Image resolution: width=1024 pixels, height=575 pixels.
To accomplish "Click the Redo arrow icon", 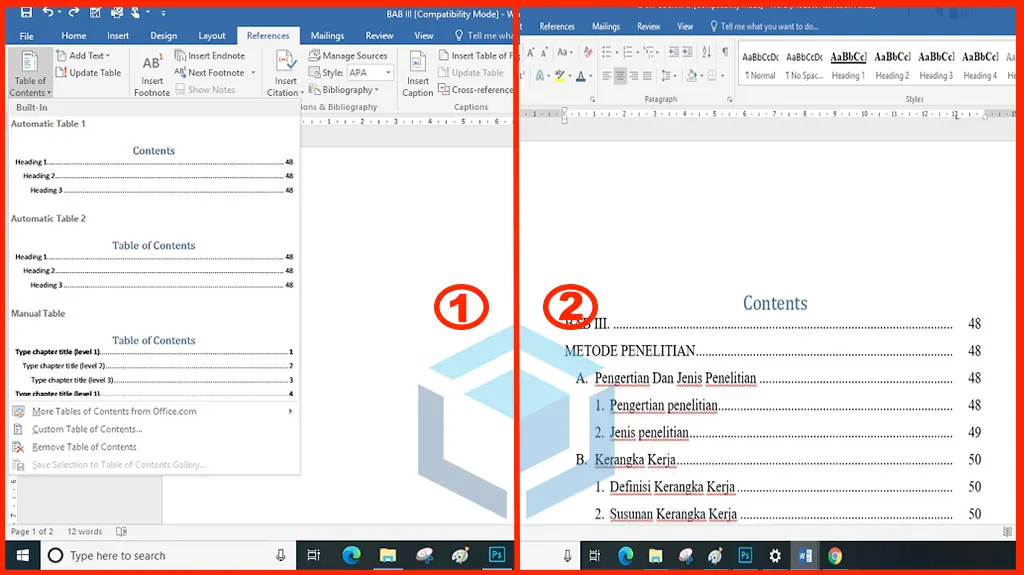I will click(74, 12).
